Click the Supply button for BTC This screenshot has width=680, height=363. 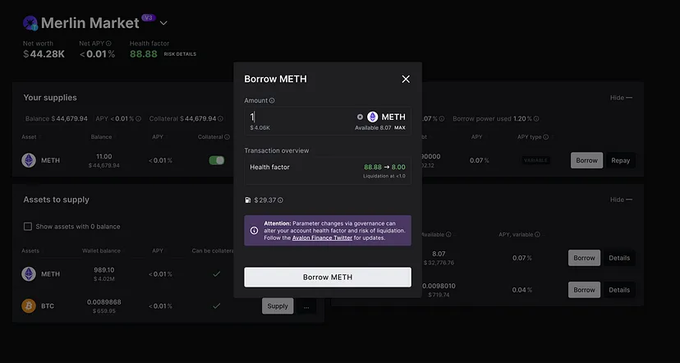[x=278, y=306]
